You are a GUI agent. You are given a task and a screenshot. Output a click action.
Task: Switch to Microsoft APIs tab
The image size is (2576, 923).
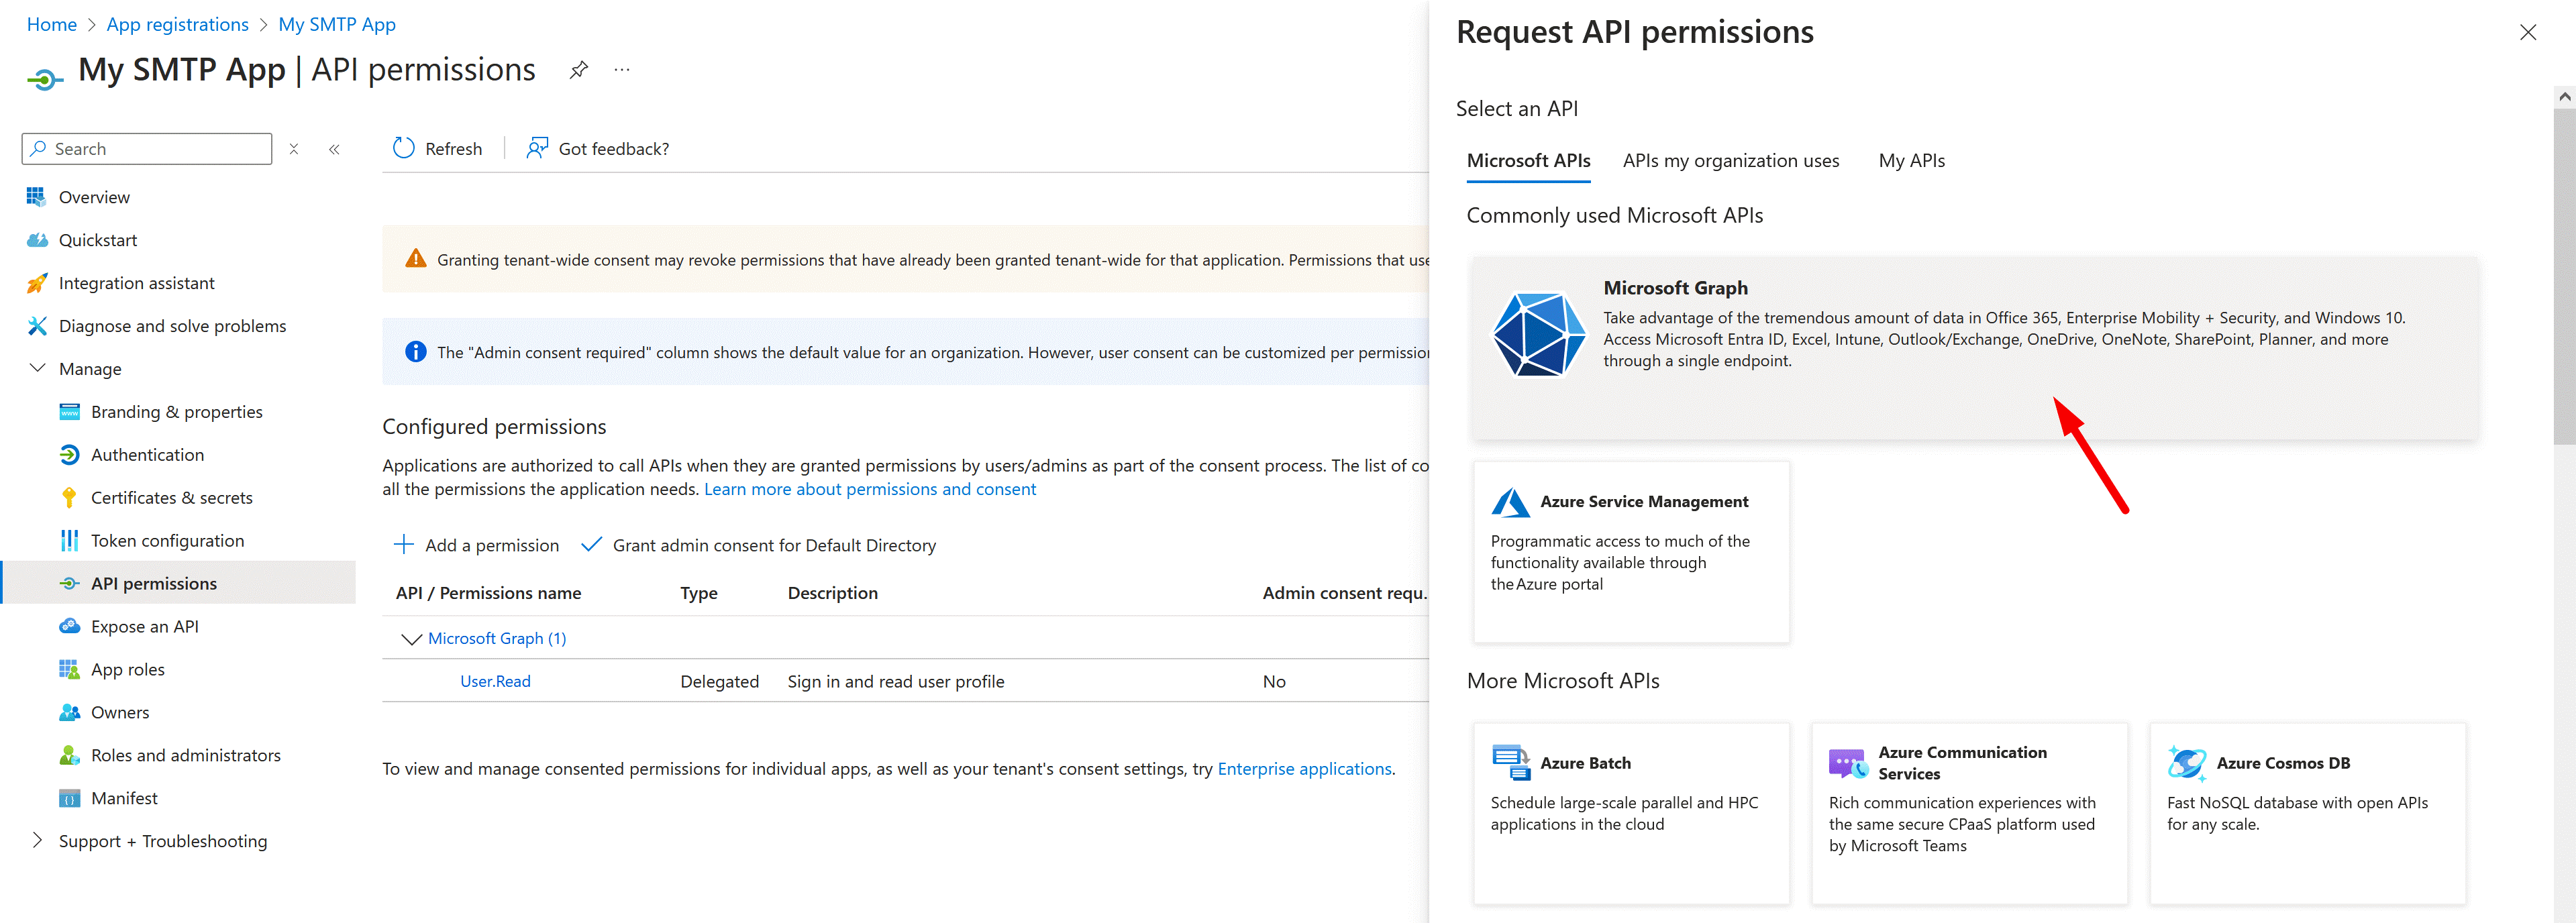[1528, 161]
